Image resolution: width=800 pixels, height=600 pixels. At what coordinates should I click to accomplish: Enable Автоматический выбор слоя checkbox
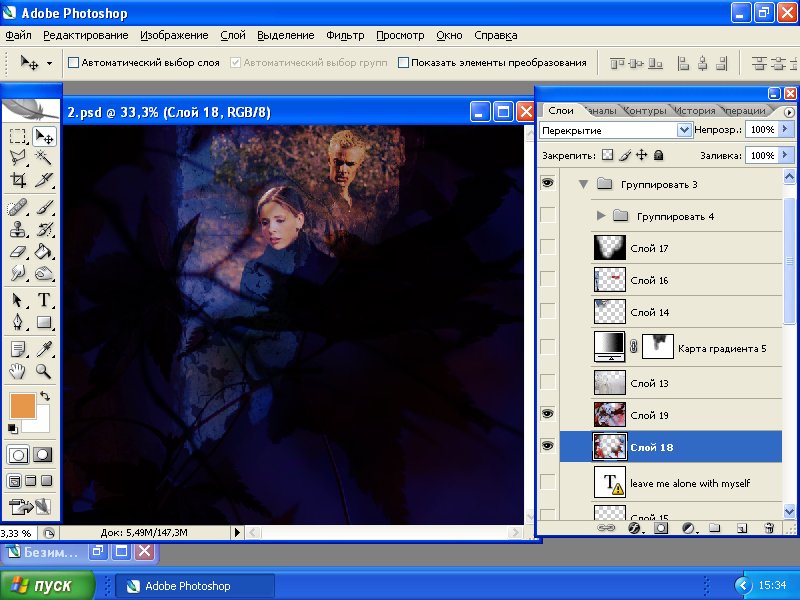(x=73, y=63)
